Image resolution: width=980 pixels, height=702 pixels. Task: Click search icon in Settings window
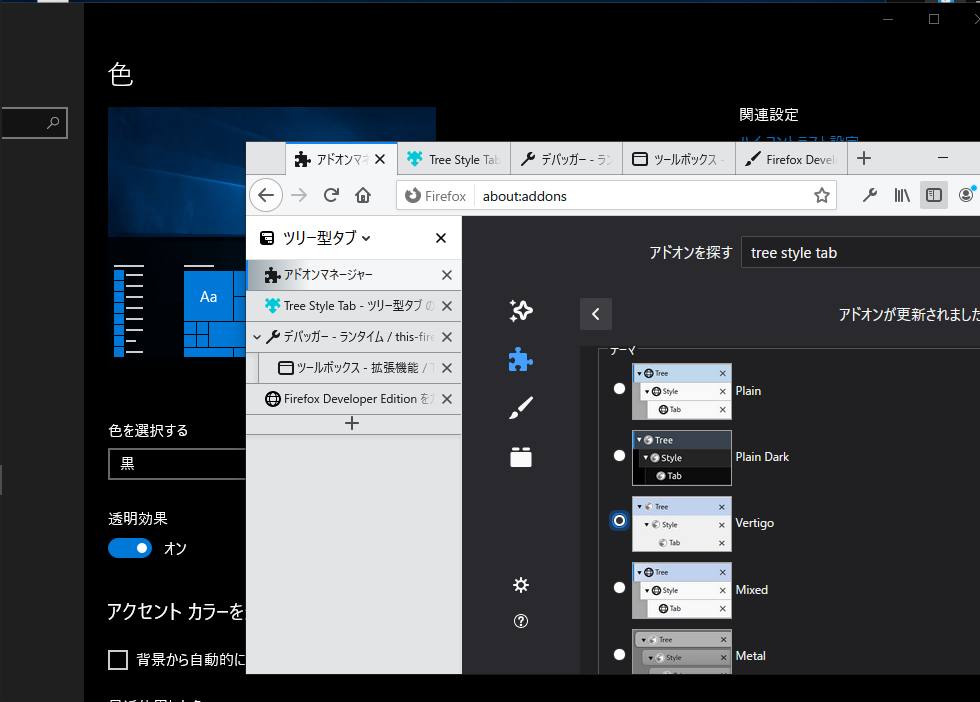tap(54, 123)
